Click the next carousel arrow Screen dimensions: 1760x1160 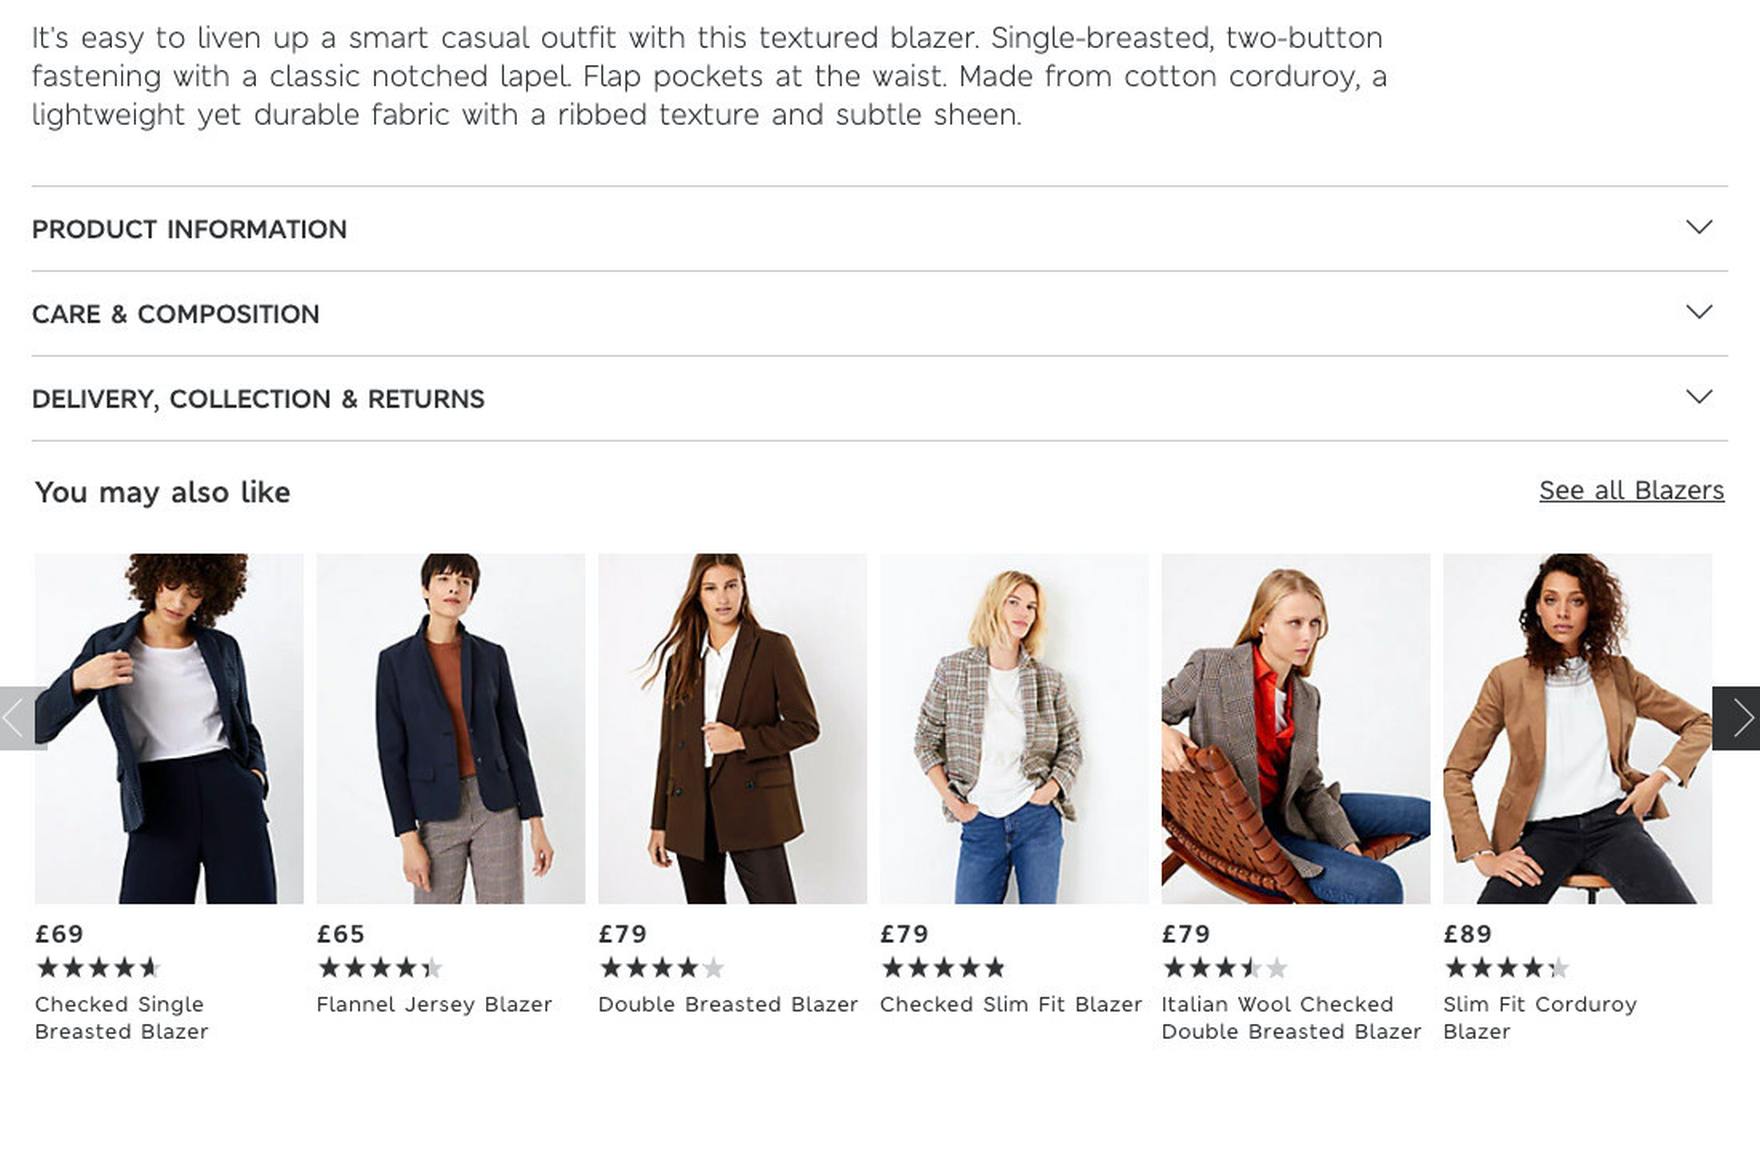coord(1736,718)
